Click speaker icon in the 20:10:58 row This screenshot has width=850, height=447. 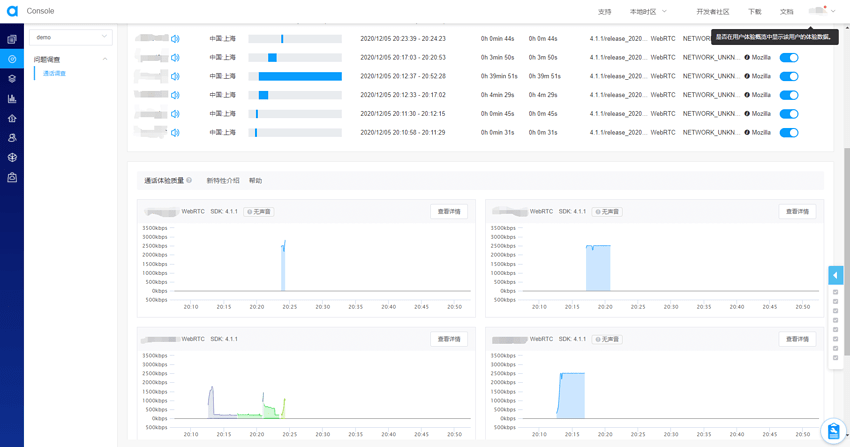[x=175, y=133]
